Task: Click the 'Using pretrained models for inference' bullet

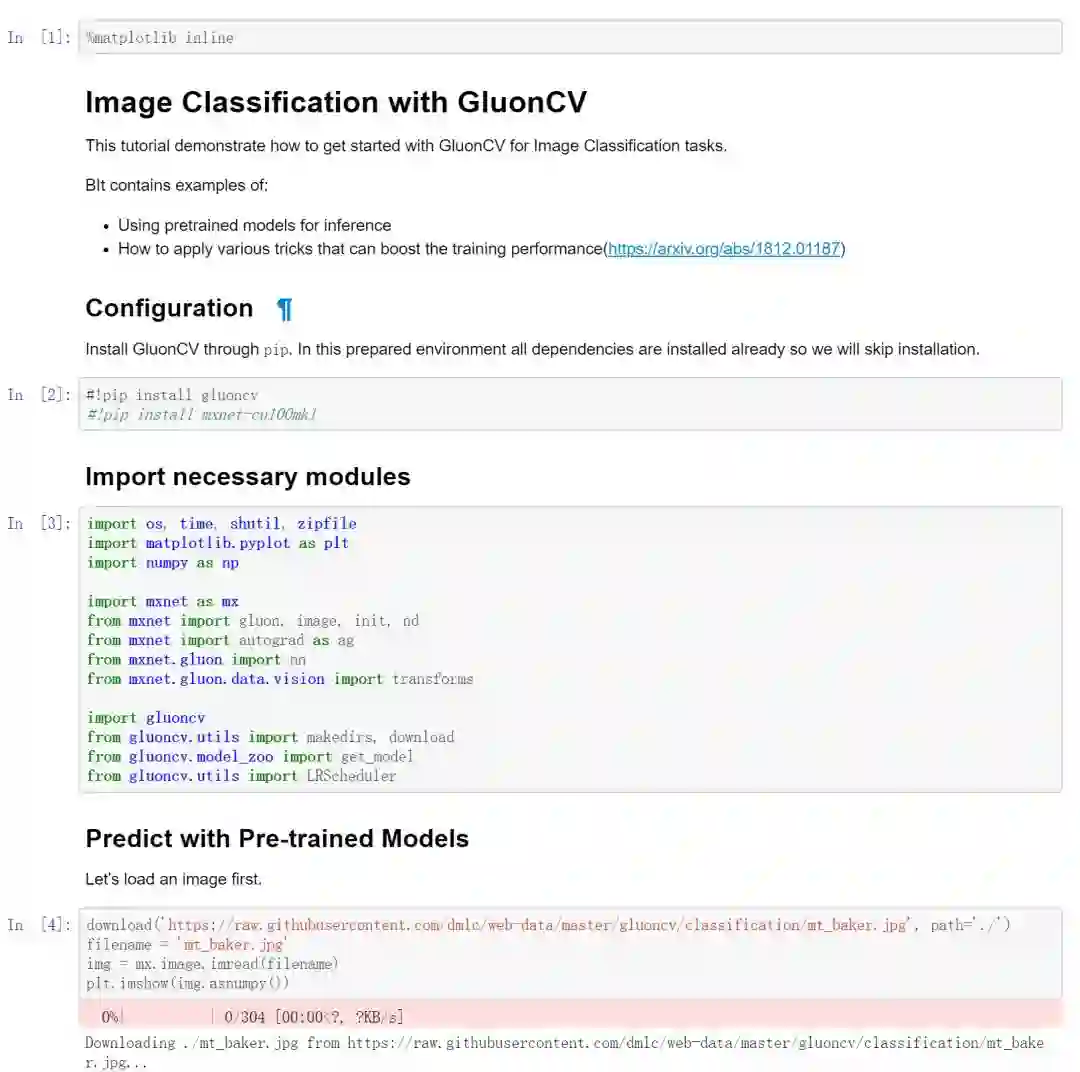Action: 254,225
